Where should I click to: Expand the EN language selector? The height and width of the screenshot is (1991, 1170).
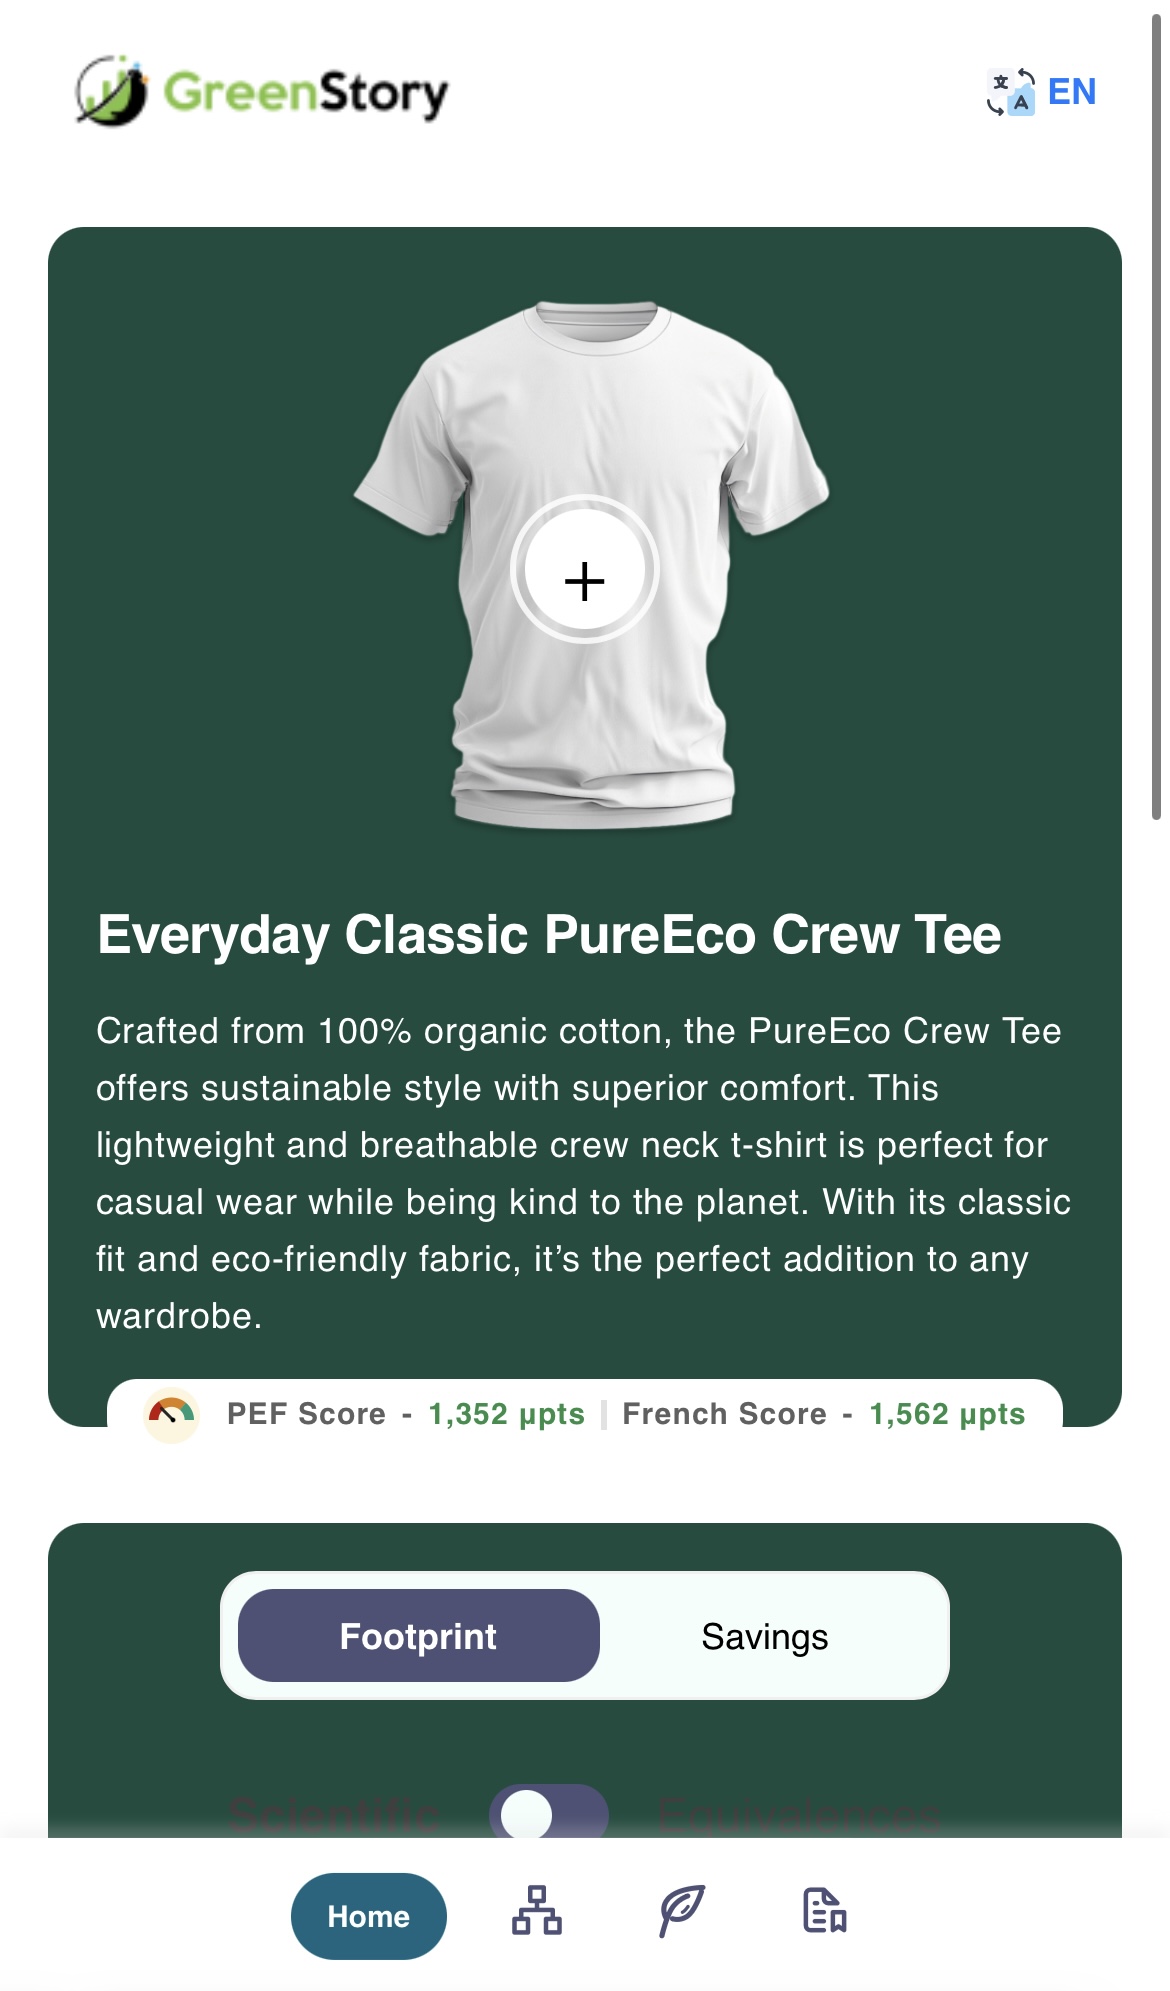[1072, 92]
